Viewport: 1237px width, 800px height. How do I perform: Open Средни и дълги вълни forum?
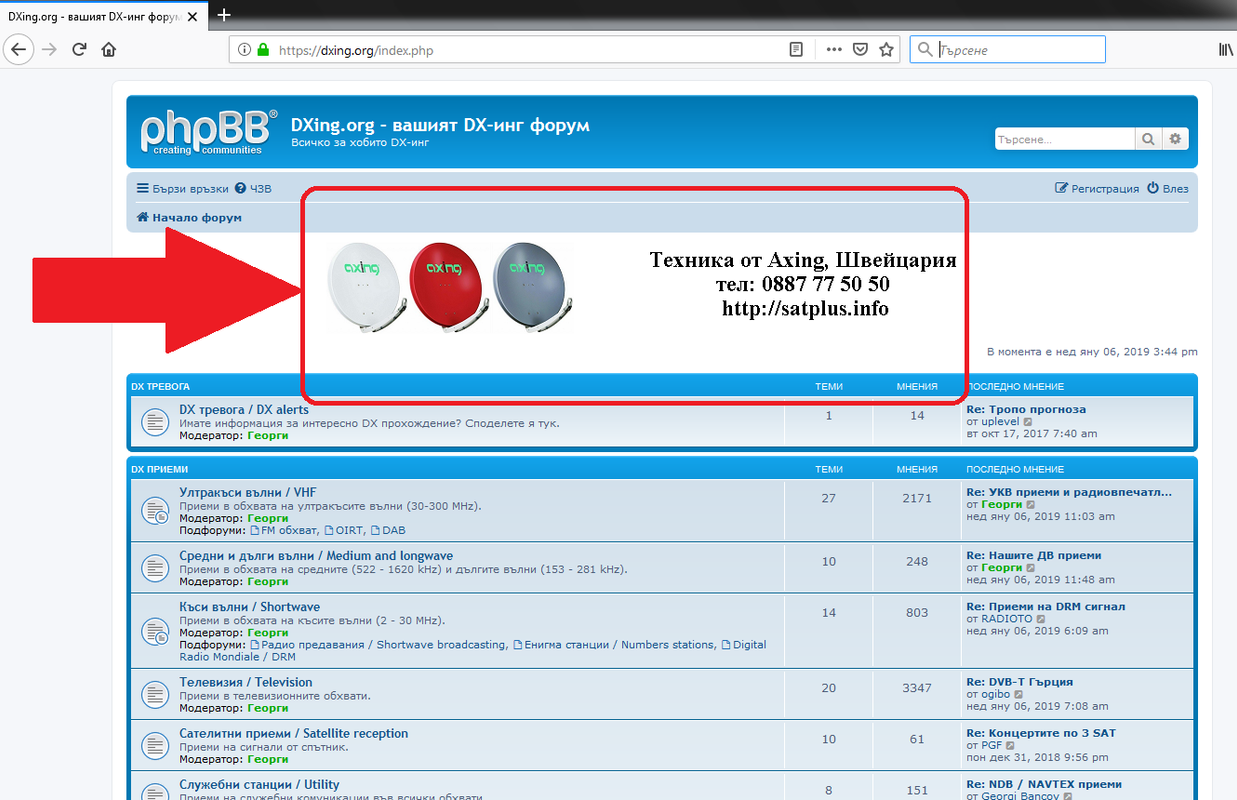pyautogui.click(x=316, y=556)
